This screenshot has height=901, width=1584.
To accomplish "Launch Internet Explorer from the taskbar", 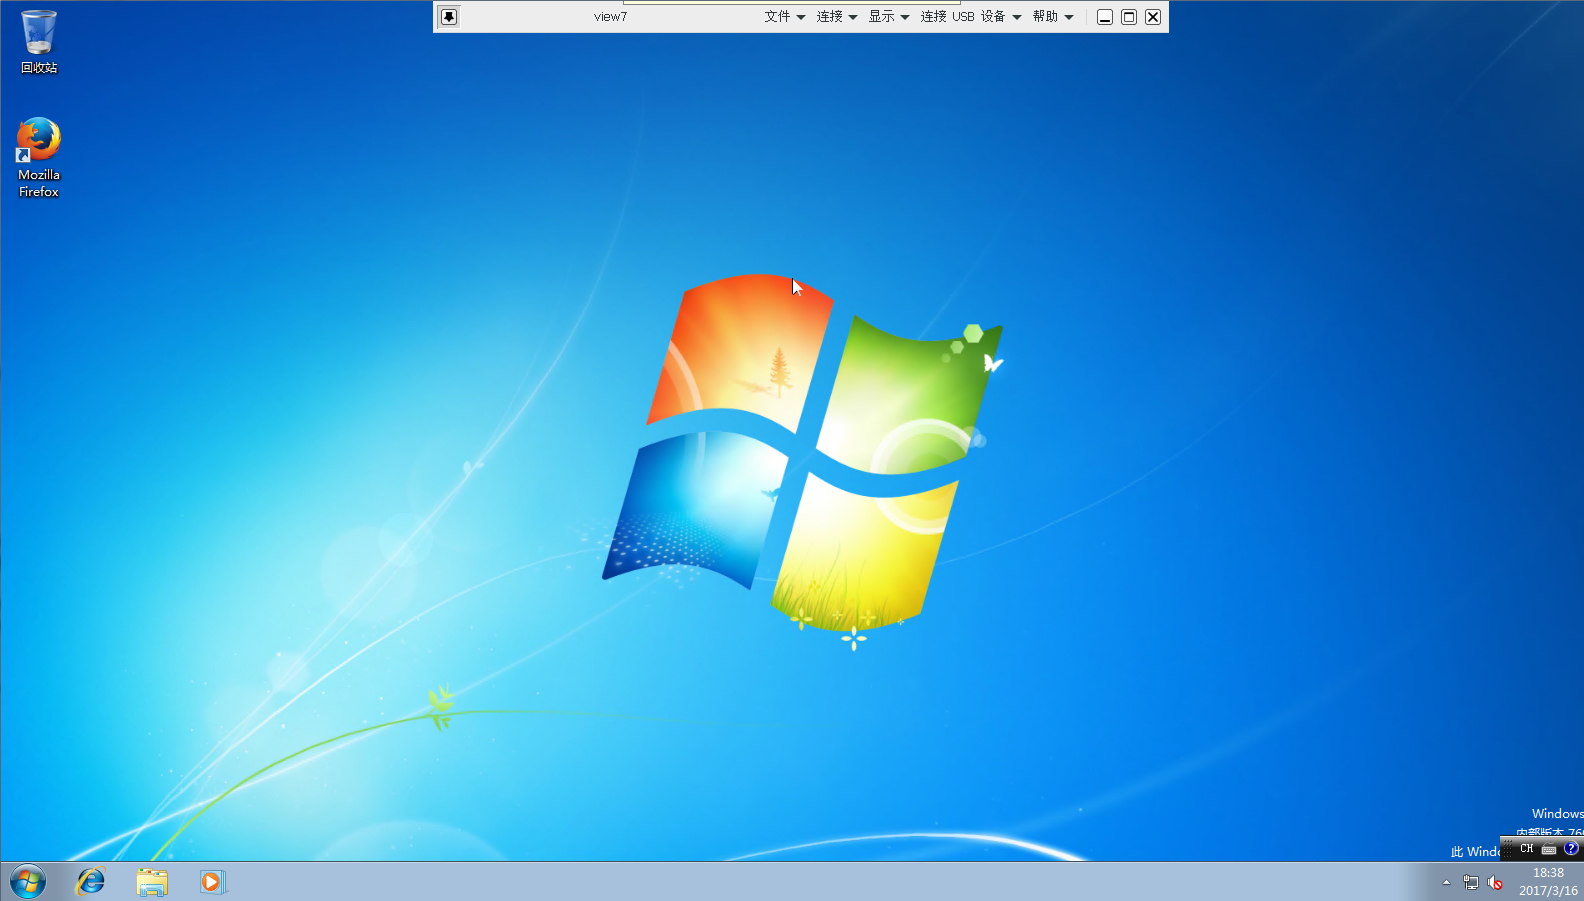I will 91,882.
